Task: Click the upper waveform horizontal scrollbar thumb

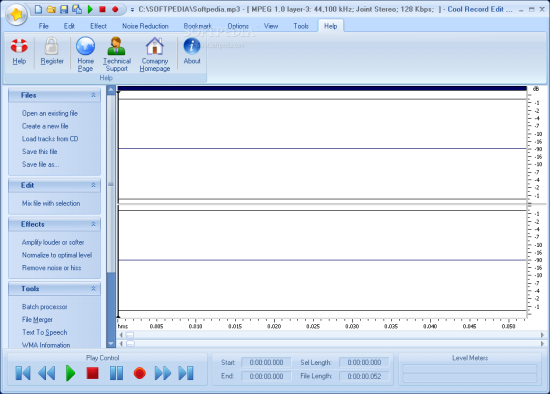Action: pos(130,335)
